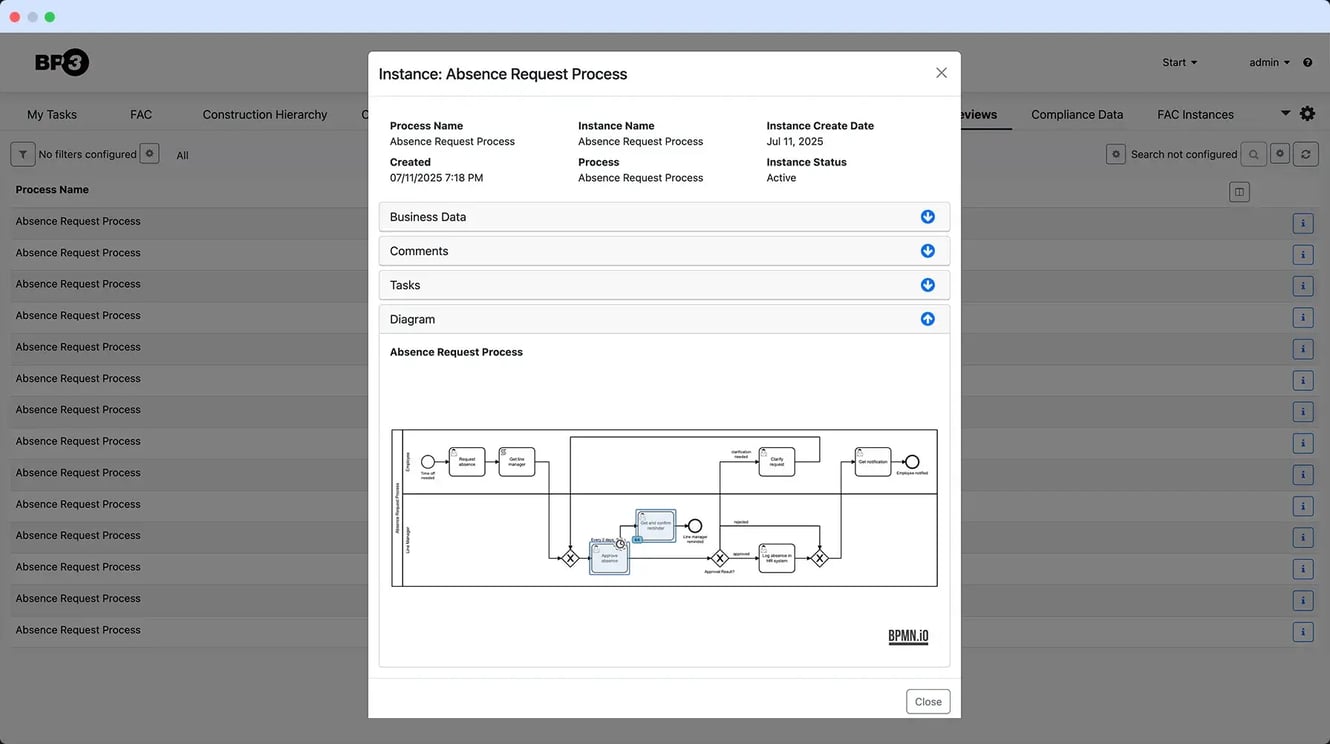Image resolution: width=1330 pixels, height=744 pixels.
Task: Select the highlighted Approve absence task
Action: point(609,558)
